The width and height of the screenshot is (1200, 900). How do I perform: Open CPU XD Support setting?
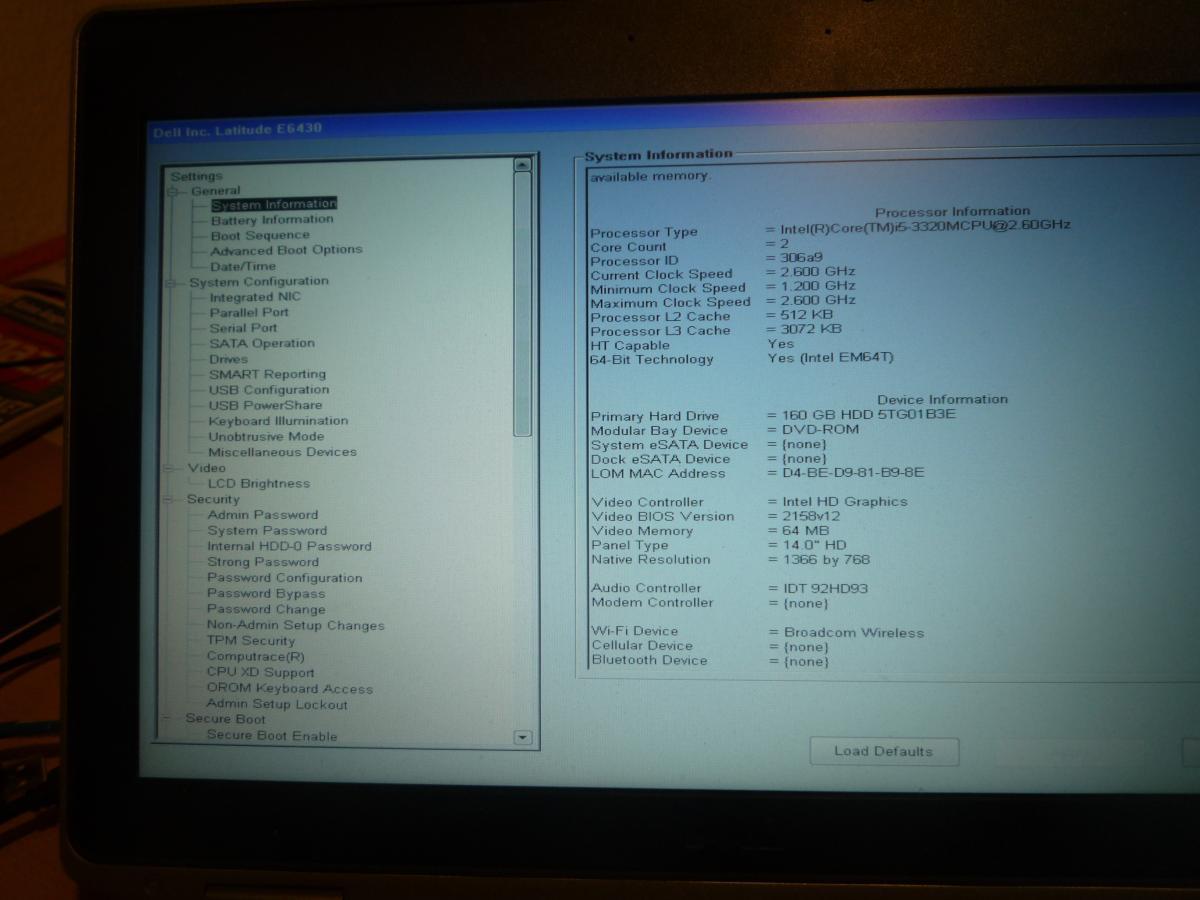coord(260,673)
